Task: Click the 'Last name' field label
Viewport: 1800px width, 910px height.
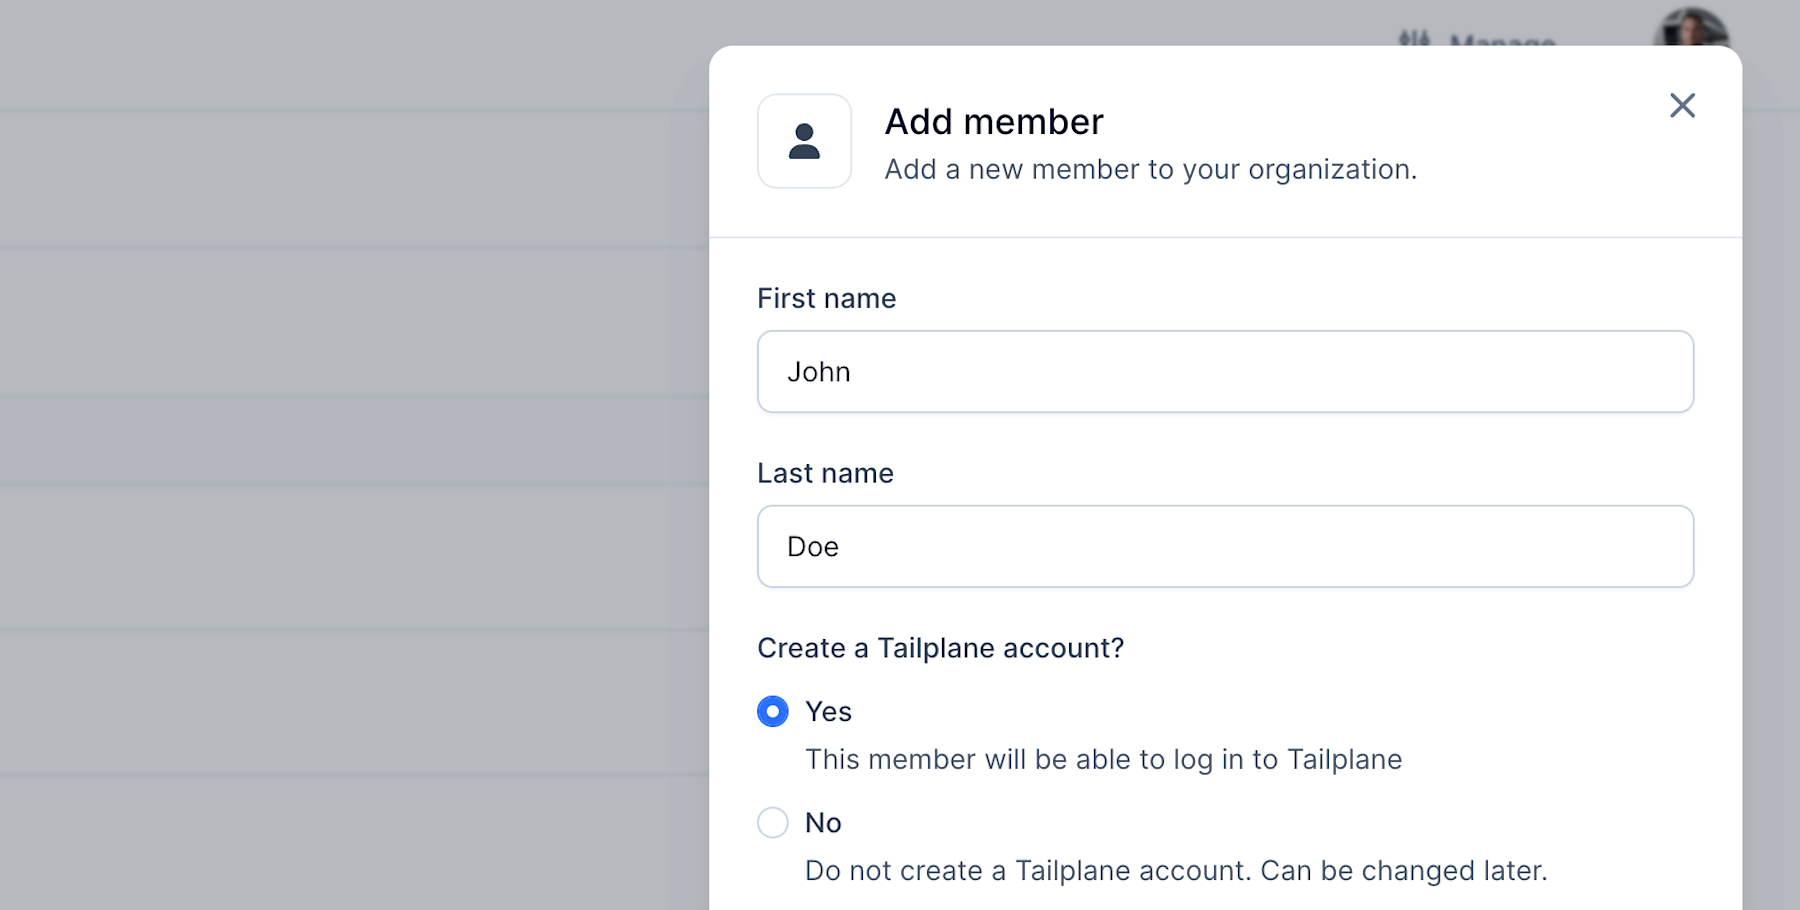Action: [x=825, y=472]
